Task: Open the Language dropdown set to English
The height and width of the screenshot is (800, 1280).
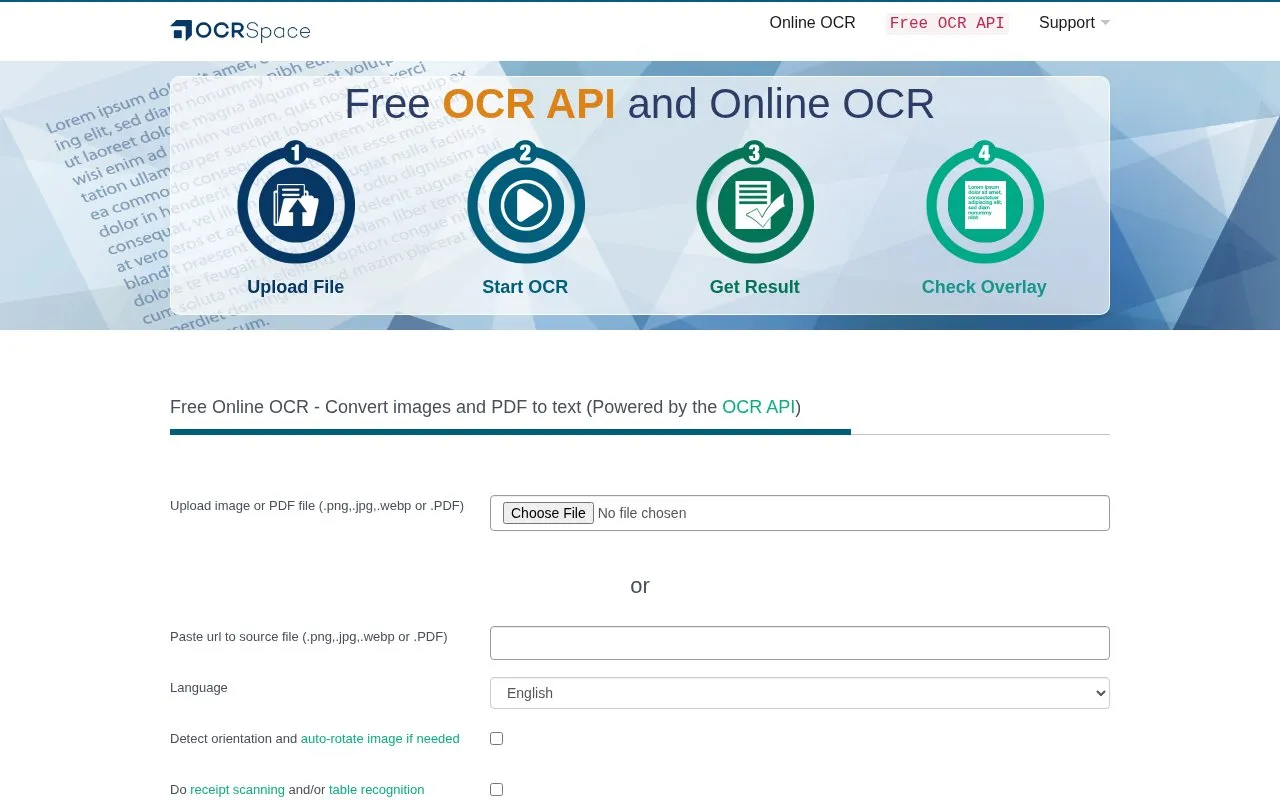Action: tap(800, 693)
